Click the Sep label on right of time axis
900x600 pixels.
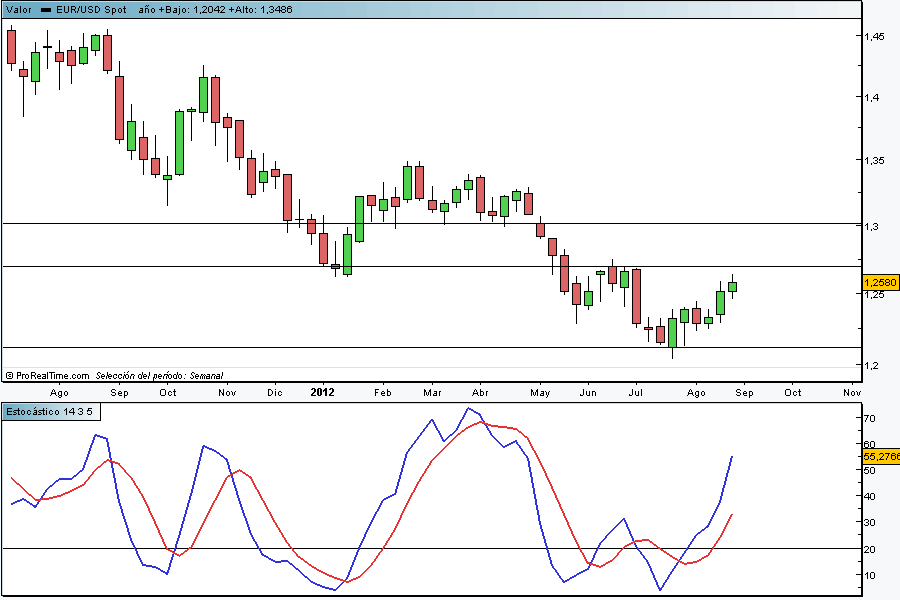point(744,393)
